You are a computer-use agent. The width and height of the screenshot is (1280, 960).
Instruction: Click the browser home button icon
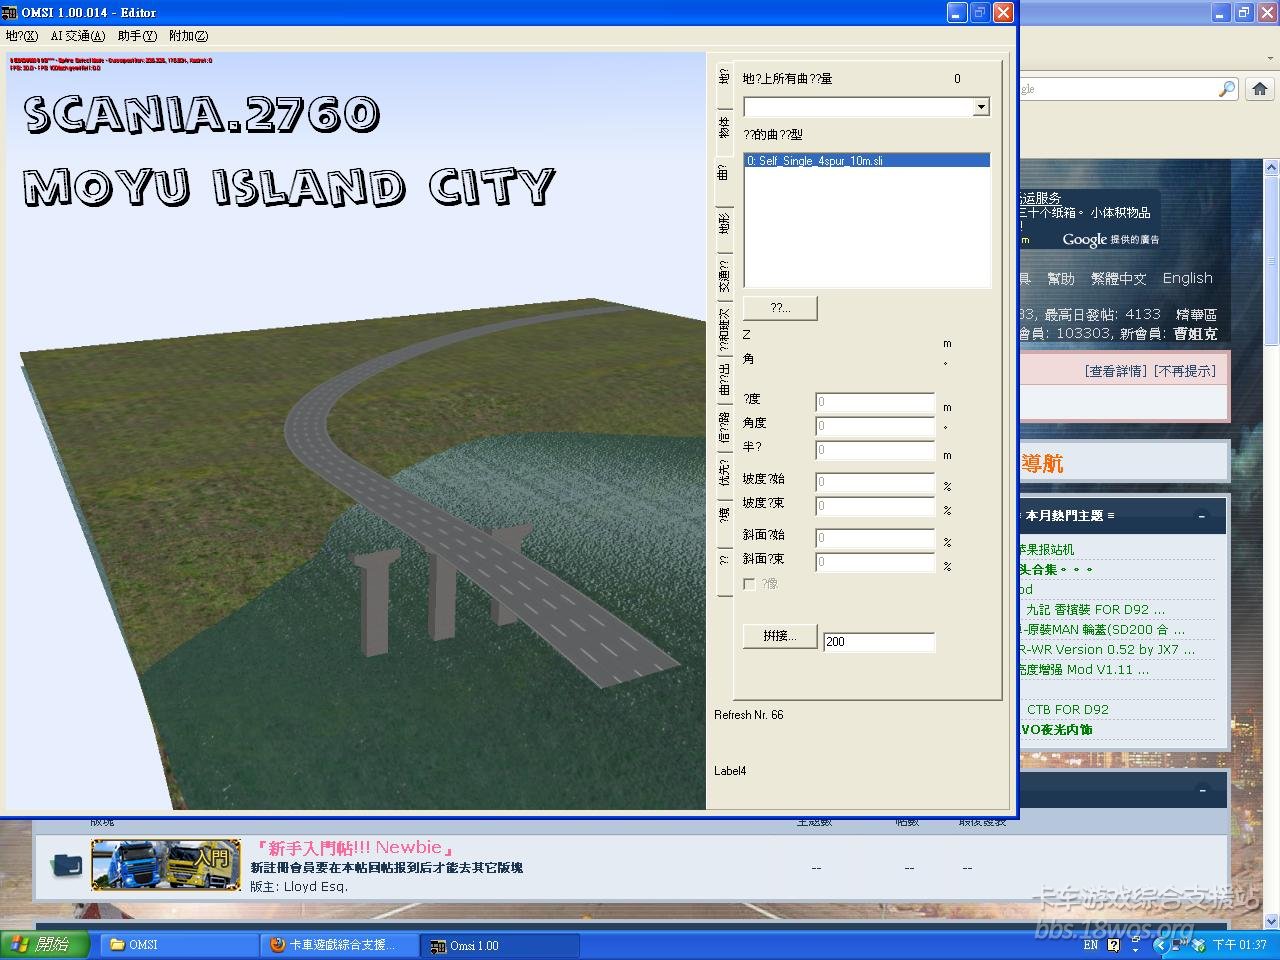(x=1260, y=89)
